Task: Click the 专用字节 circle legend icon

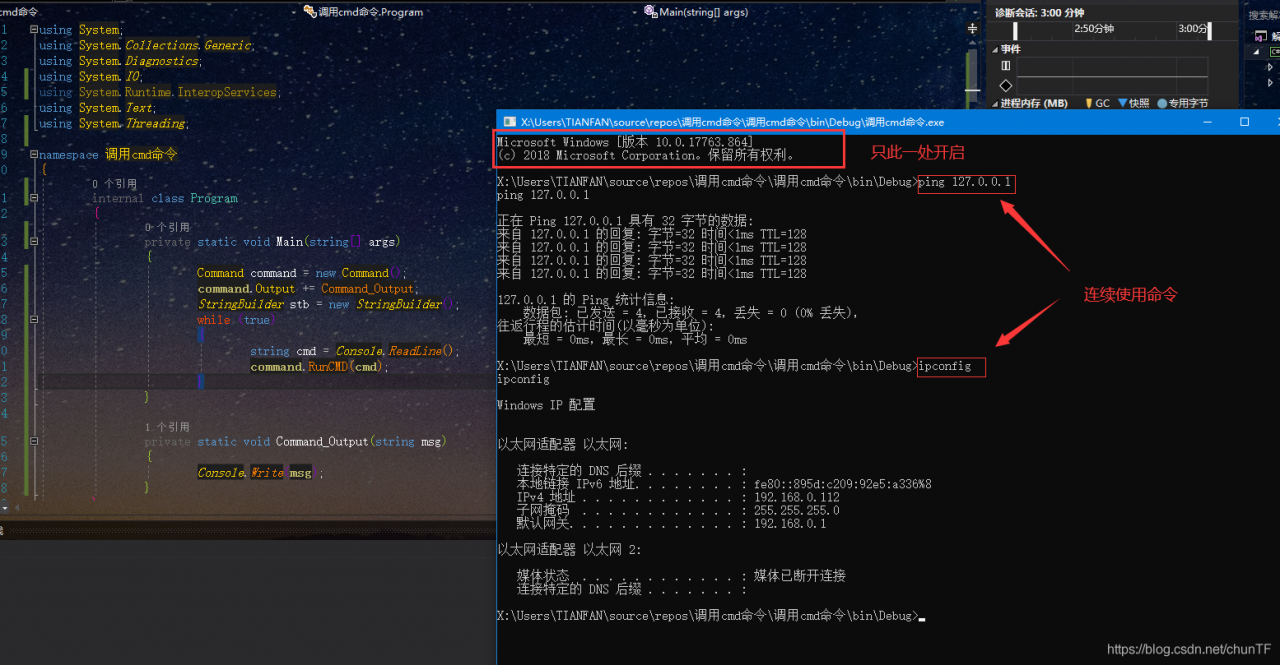Action: [1162, 103]
